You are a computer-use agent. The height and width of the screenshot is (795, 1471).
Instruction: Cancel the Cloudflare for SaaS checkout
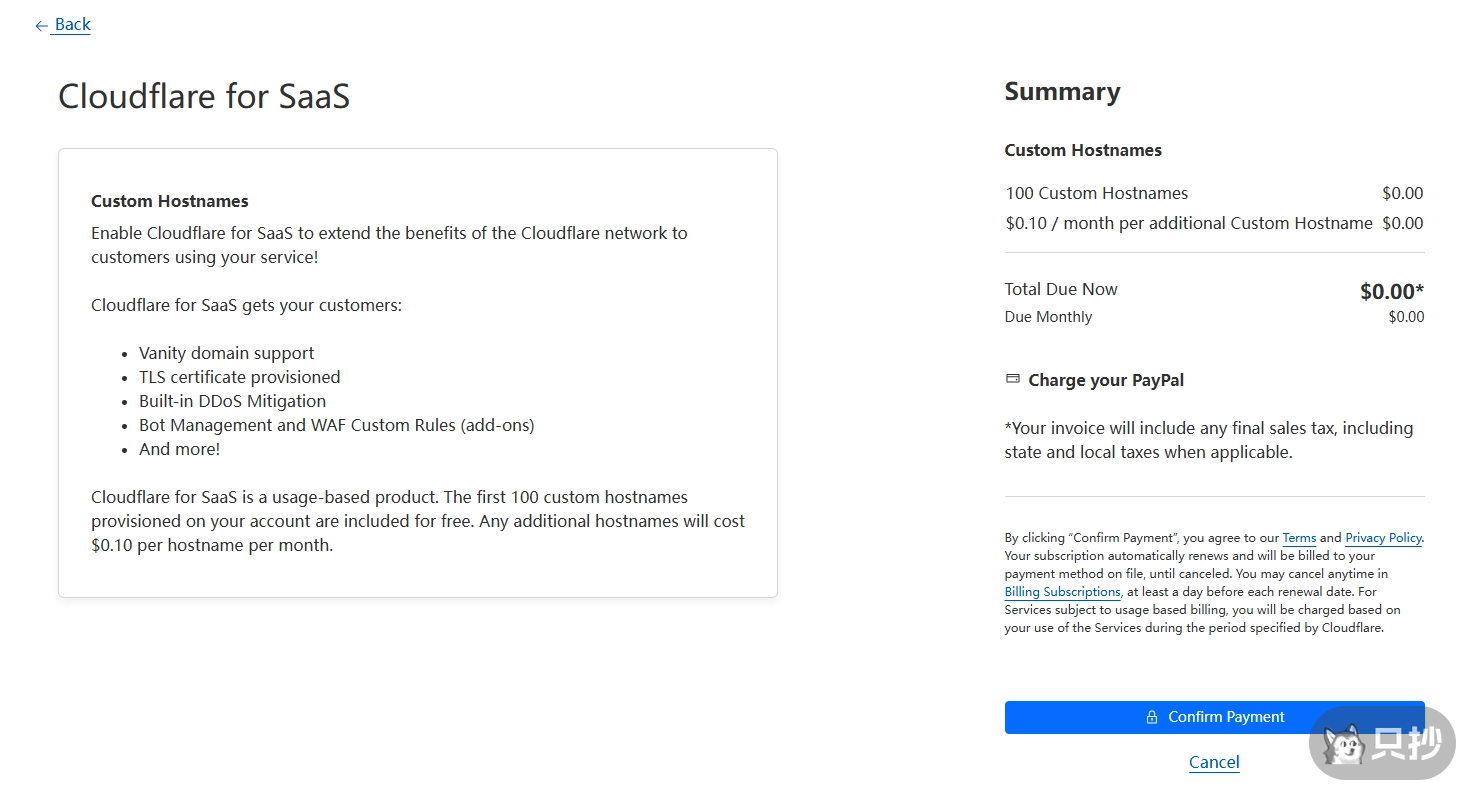[1214, 762]
